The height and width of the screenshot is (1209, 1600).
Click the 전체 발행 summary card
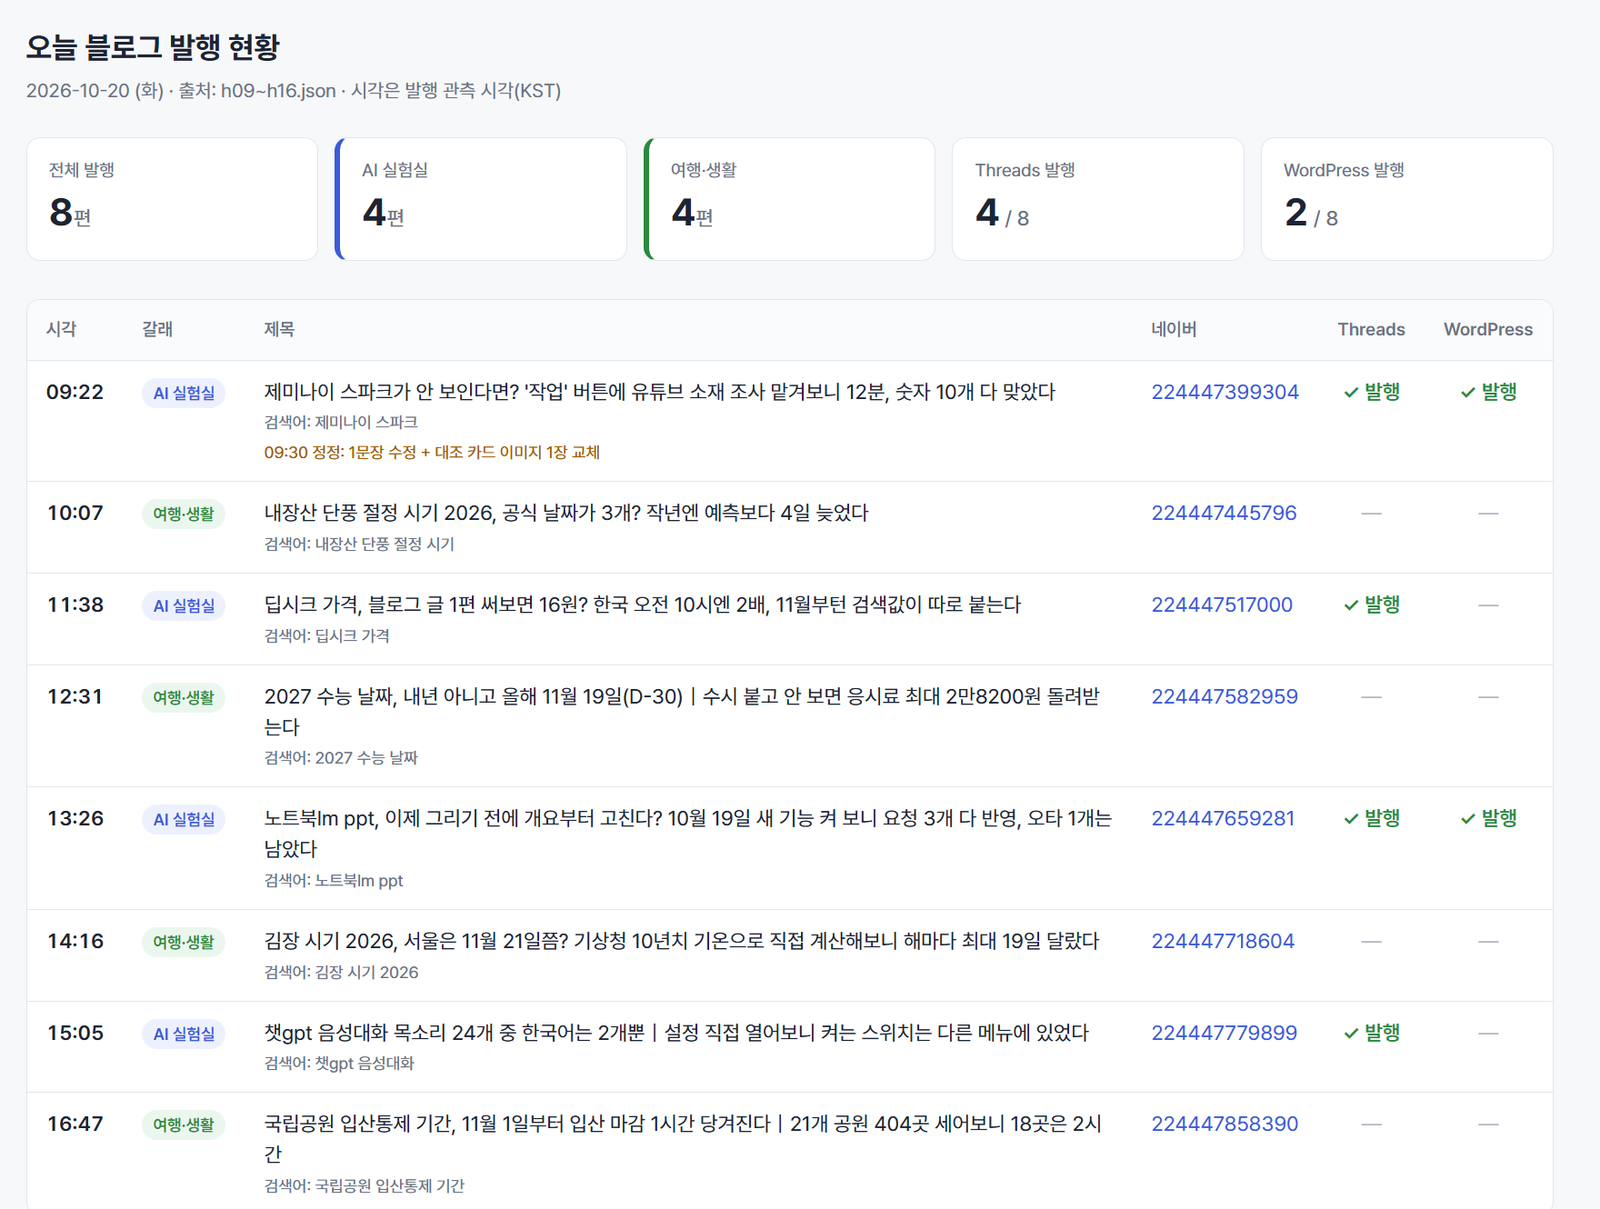172,199
